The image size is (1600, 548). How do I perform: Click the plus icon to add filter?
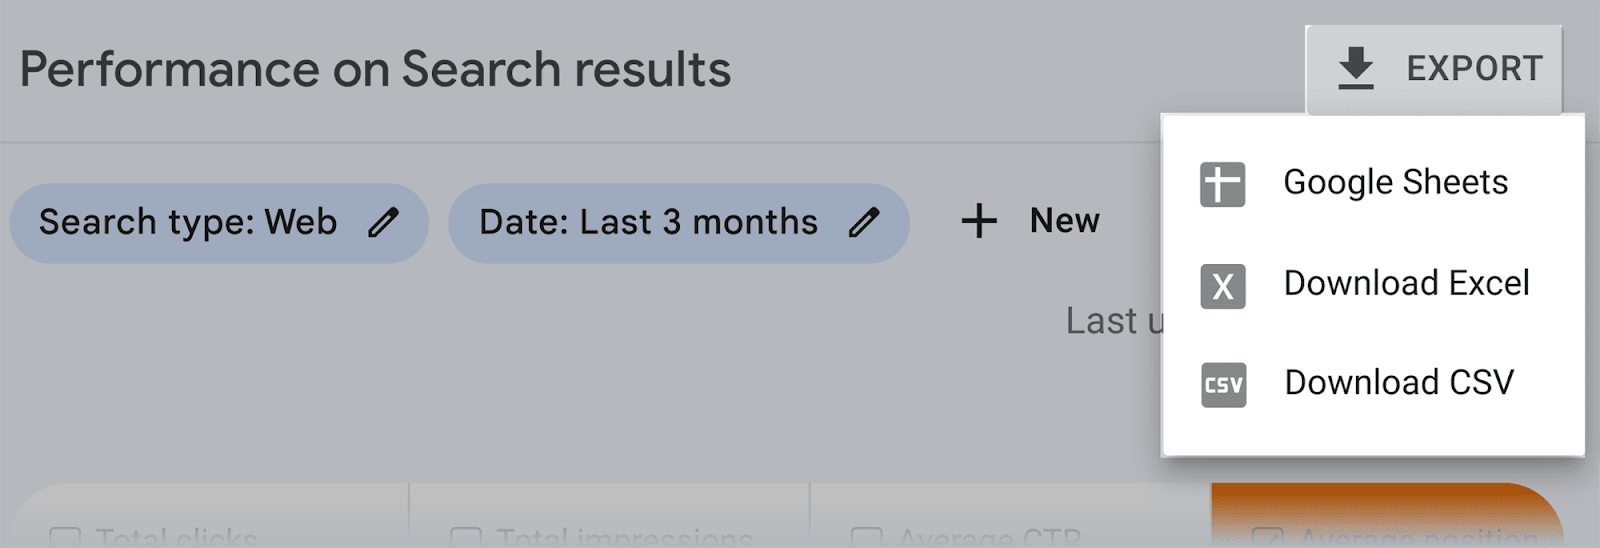tap(979, 222)
